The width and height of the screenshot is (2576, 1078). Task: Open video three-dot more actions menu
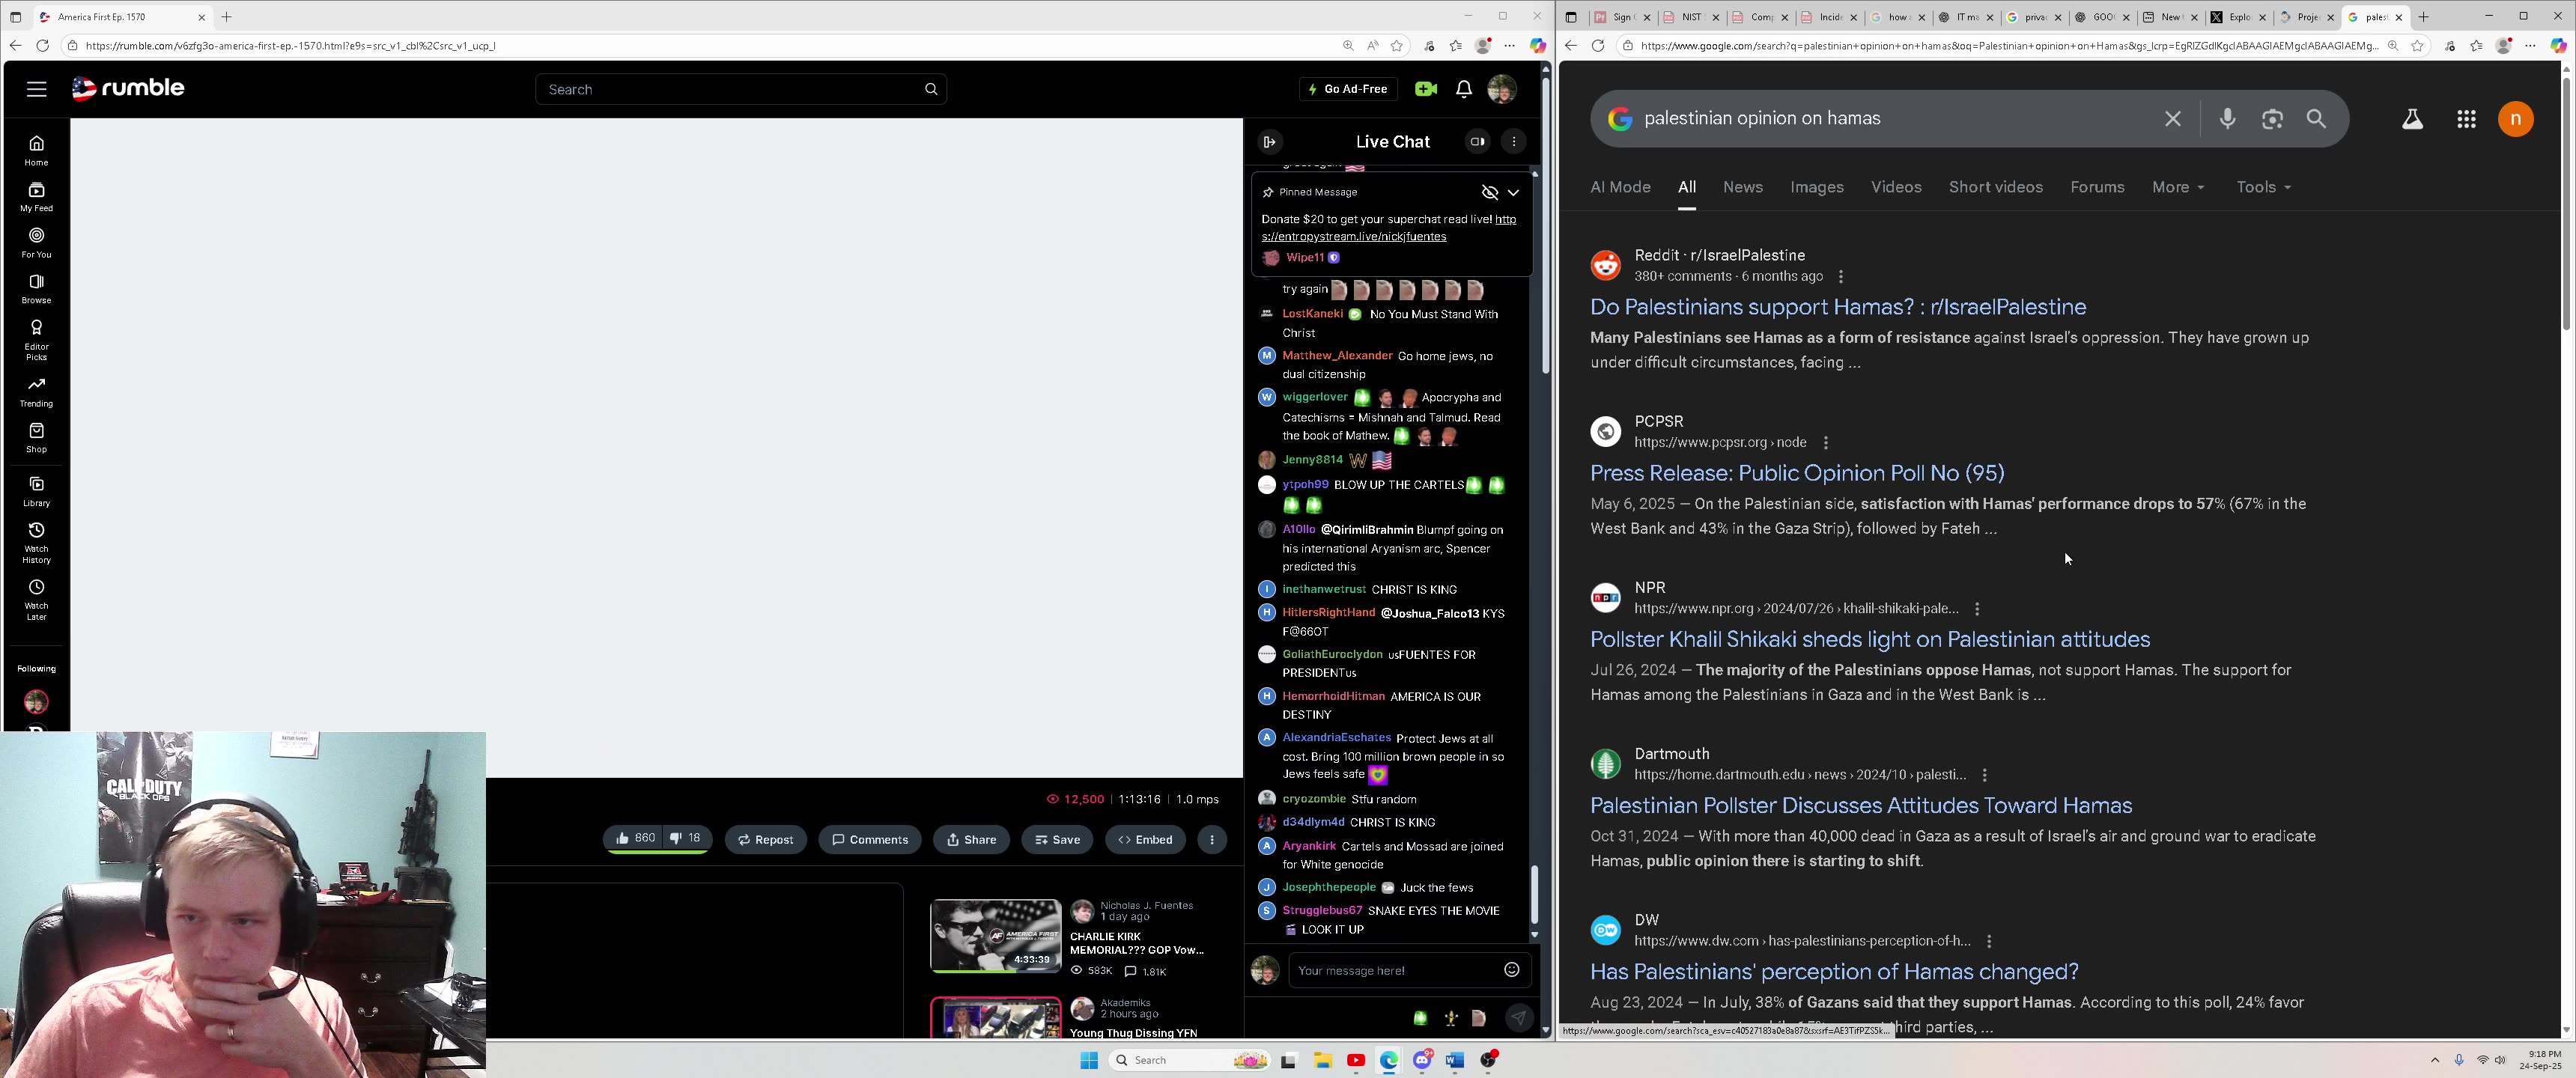tap(1212, 840)
